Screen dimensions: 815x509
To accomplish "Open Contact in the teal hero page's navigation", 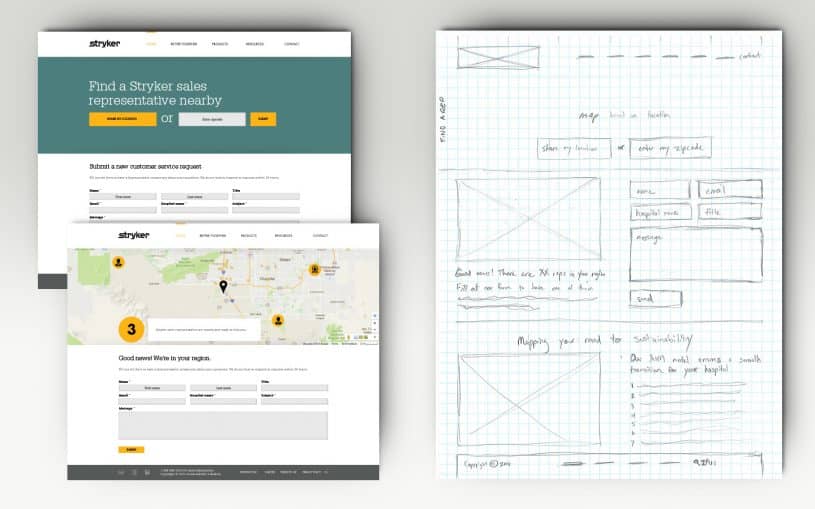I will click(x=291, y=44).
